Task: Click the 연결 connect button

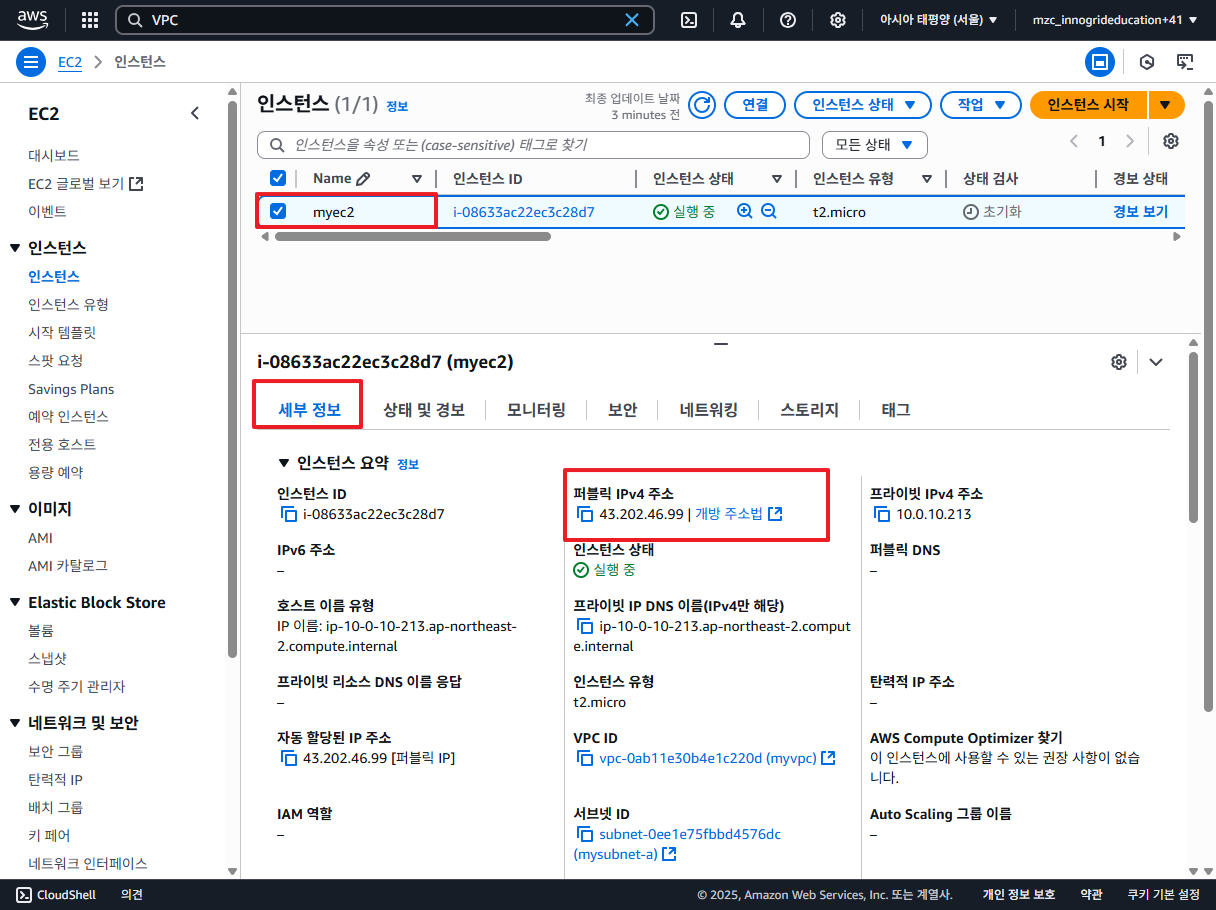Action: [x=755, y=105]
